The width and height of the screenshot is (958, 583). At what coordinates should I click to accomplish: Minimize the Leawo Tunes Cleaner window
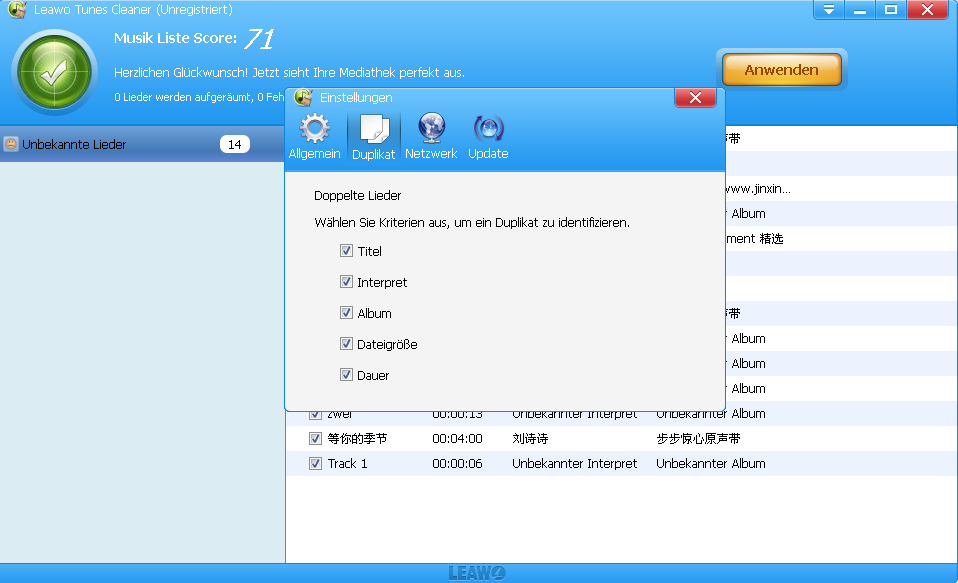click(860, 10)
